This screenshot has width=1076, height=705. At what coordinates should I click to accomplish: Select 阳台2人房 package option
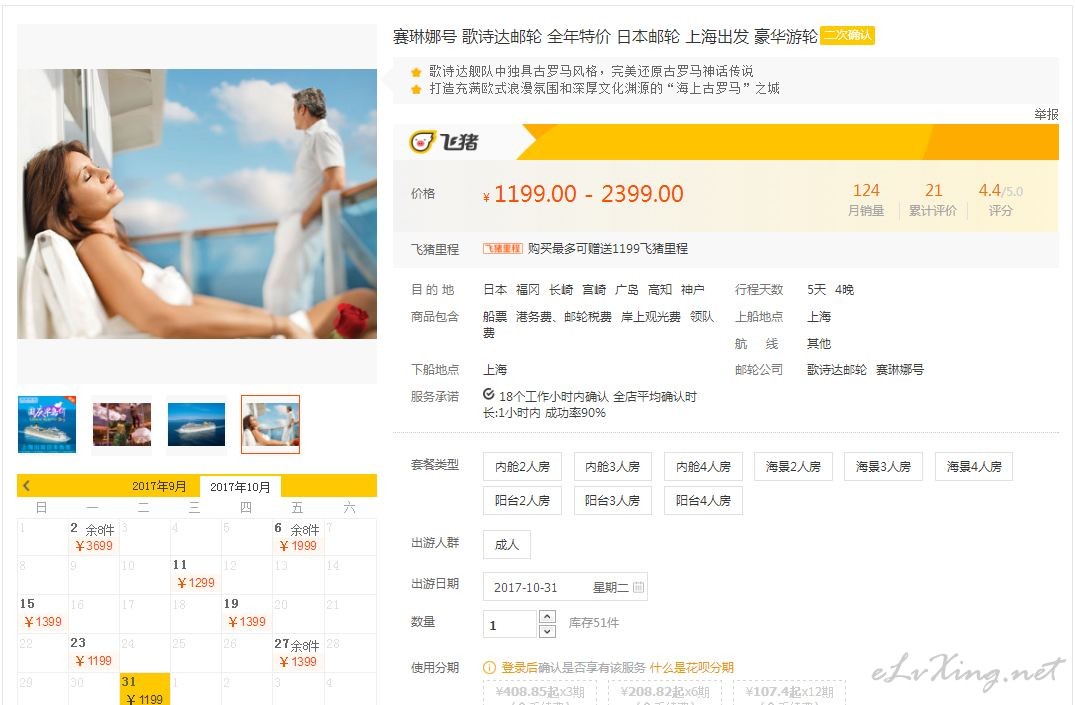[522, 500]
